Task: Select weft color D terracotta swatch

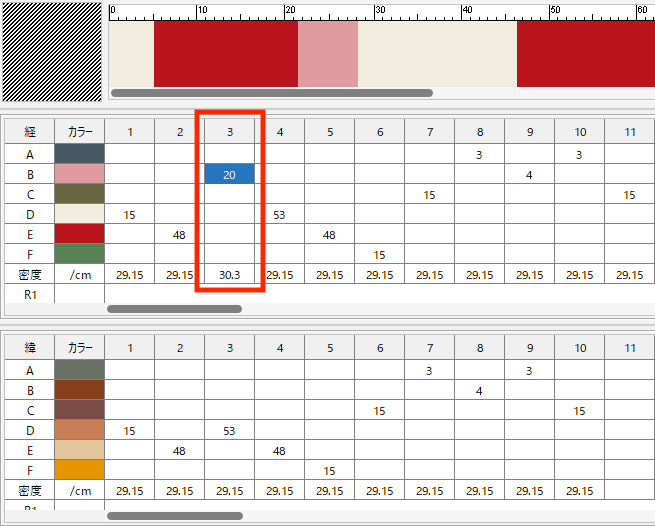Action: click(79, 430)
